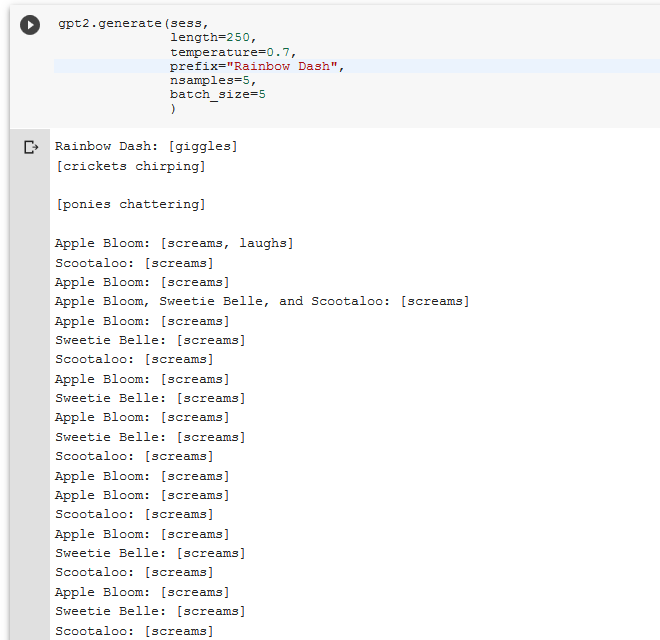Click the nsamples=5 code line
This screenshot has width=660, height=640.
click(x=212, y=80)
